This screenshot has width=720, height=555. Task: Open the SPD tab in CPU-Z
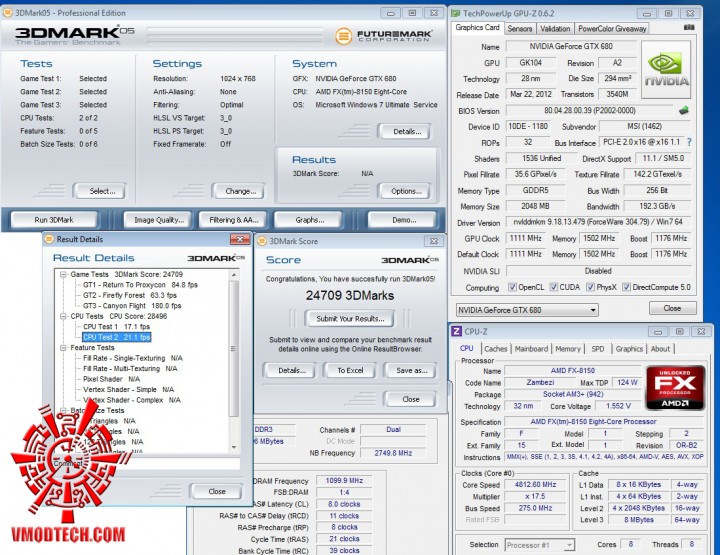[597, 349]
